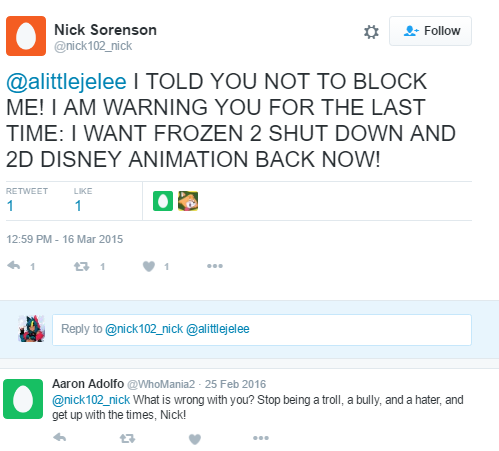Open Aaron Adolfo's green egg profile picture
499x451 pixels.
pos(23,399)
